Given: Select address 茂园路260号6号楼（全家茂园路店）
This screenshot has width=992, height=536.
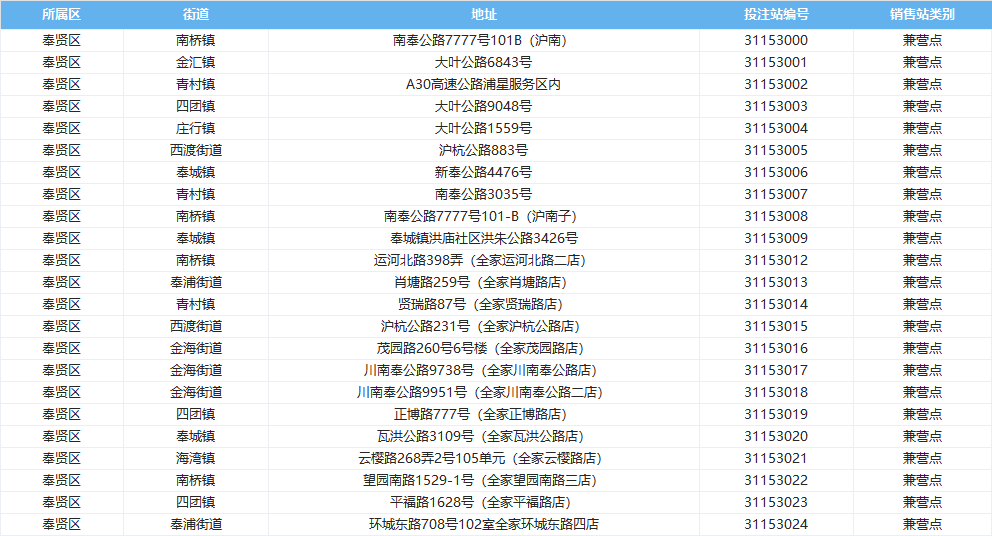Looking at the screenshot, I should (483, 349).
